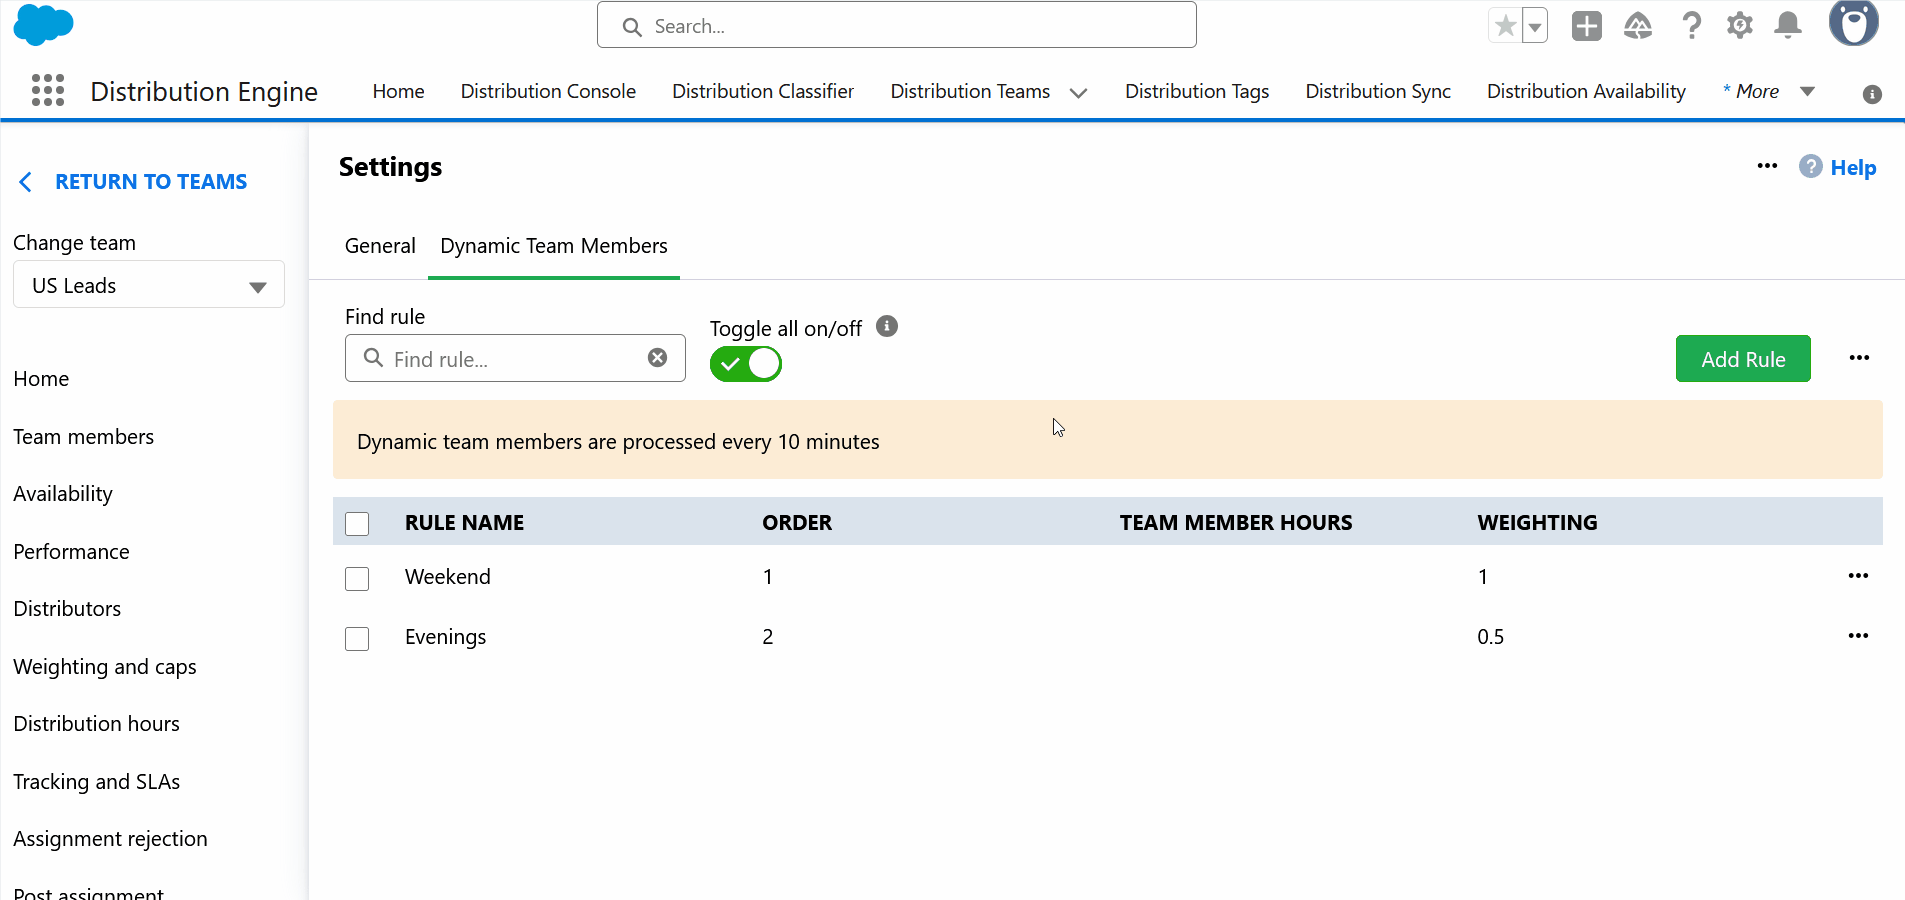Open Assignment rejection in the sidebar
1905x900 pixels.
111,839
